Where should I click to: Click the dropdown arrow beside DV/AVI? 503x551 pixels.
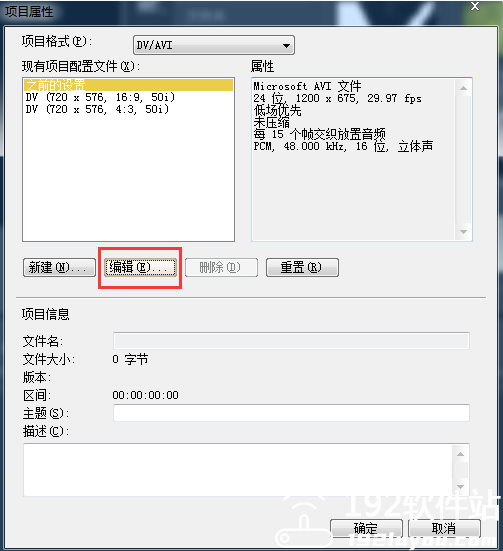tap(286, 46)
